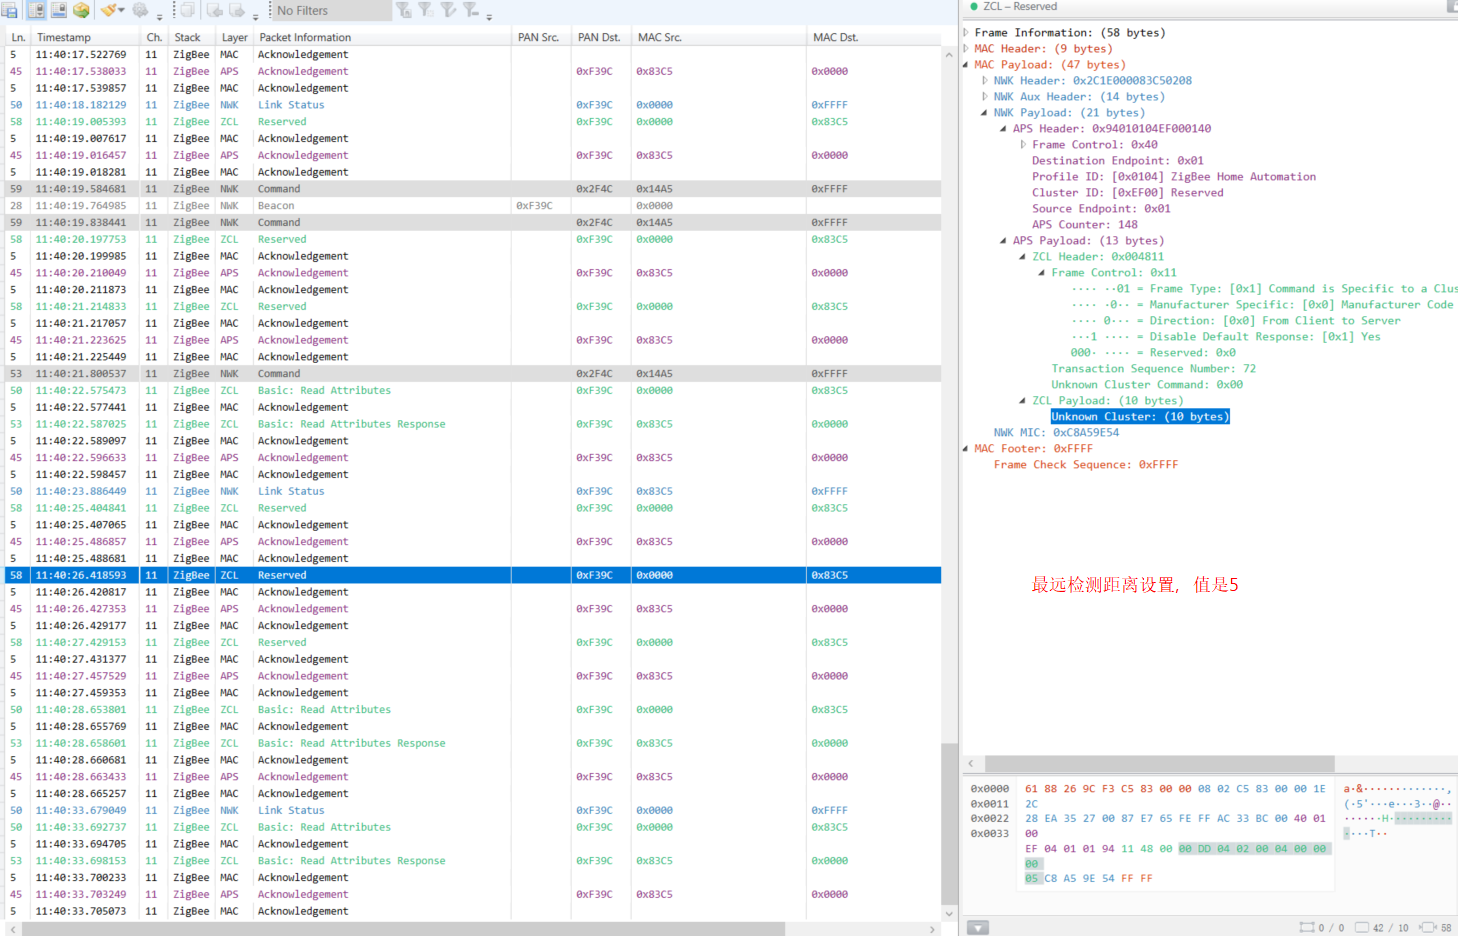Click the second lock-view toolbar icon

pyautogui.click(x=59, y=10)
